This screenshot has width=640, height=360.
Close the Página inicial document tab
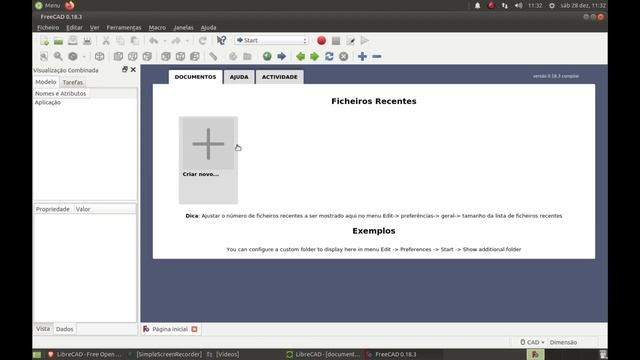(x=194, y=329)
